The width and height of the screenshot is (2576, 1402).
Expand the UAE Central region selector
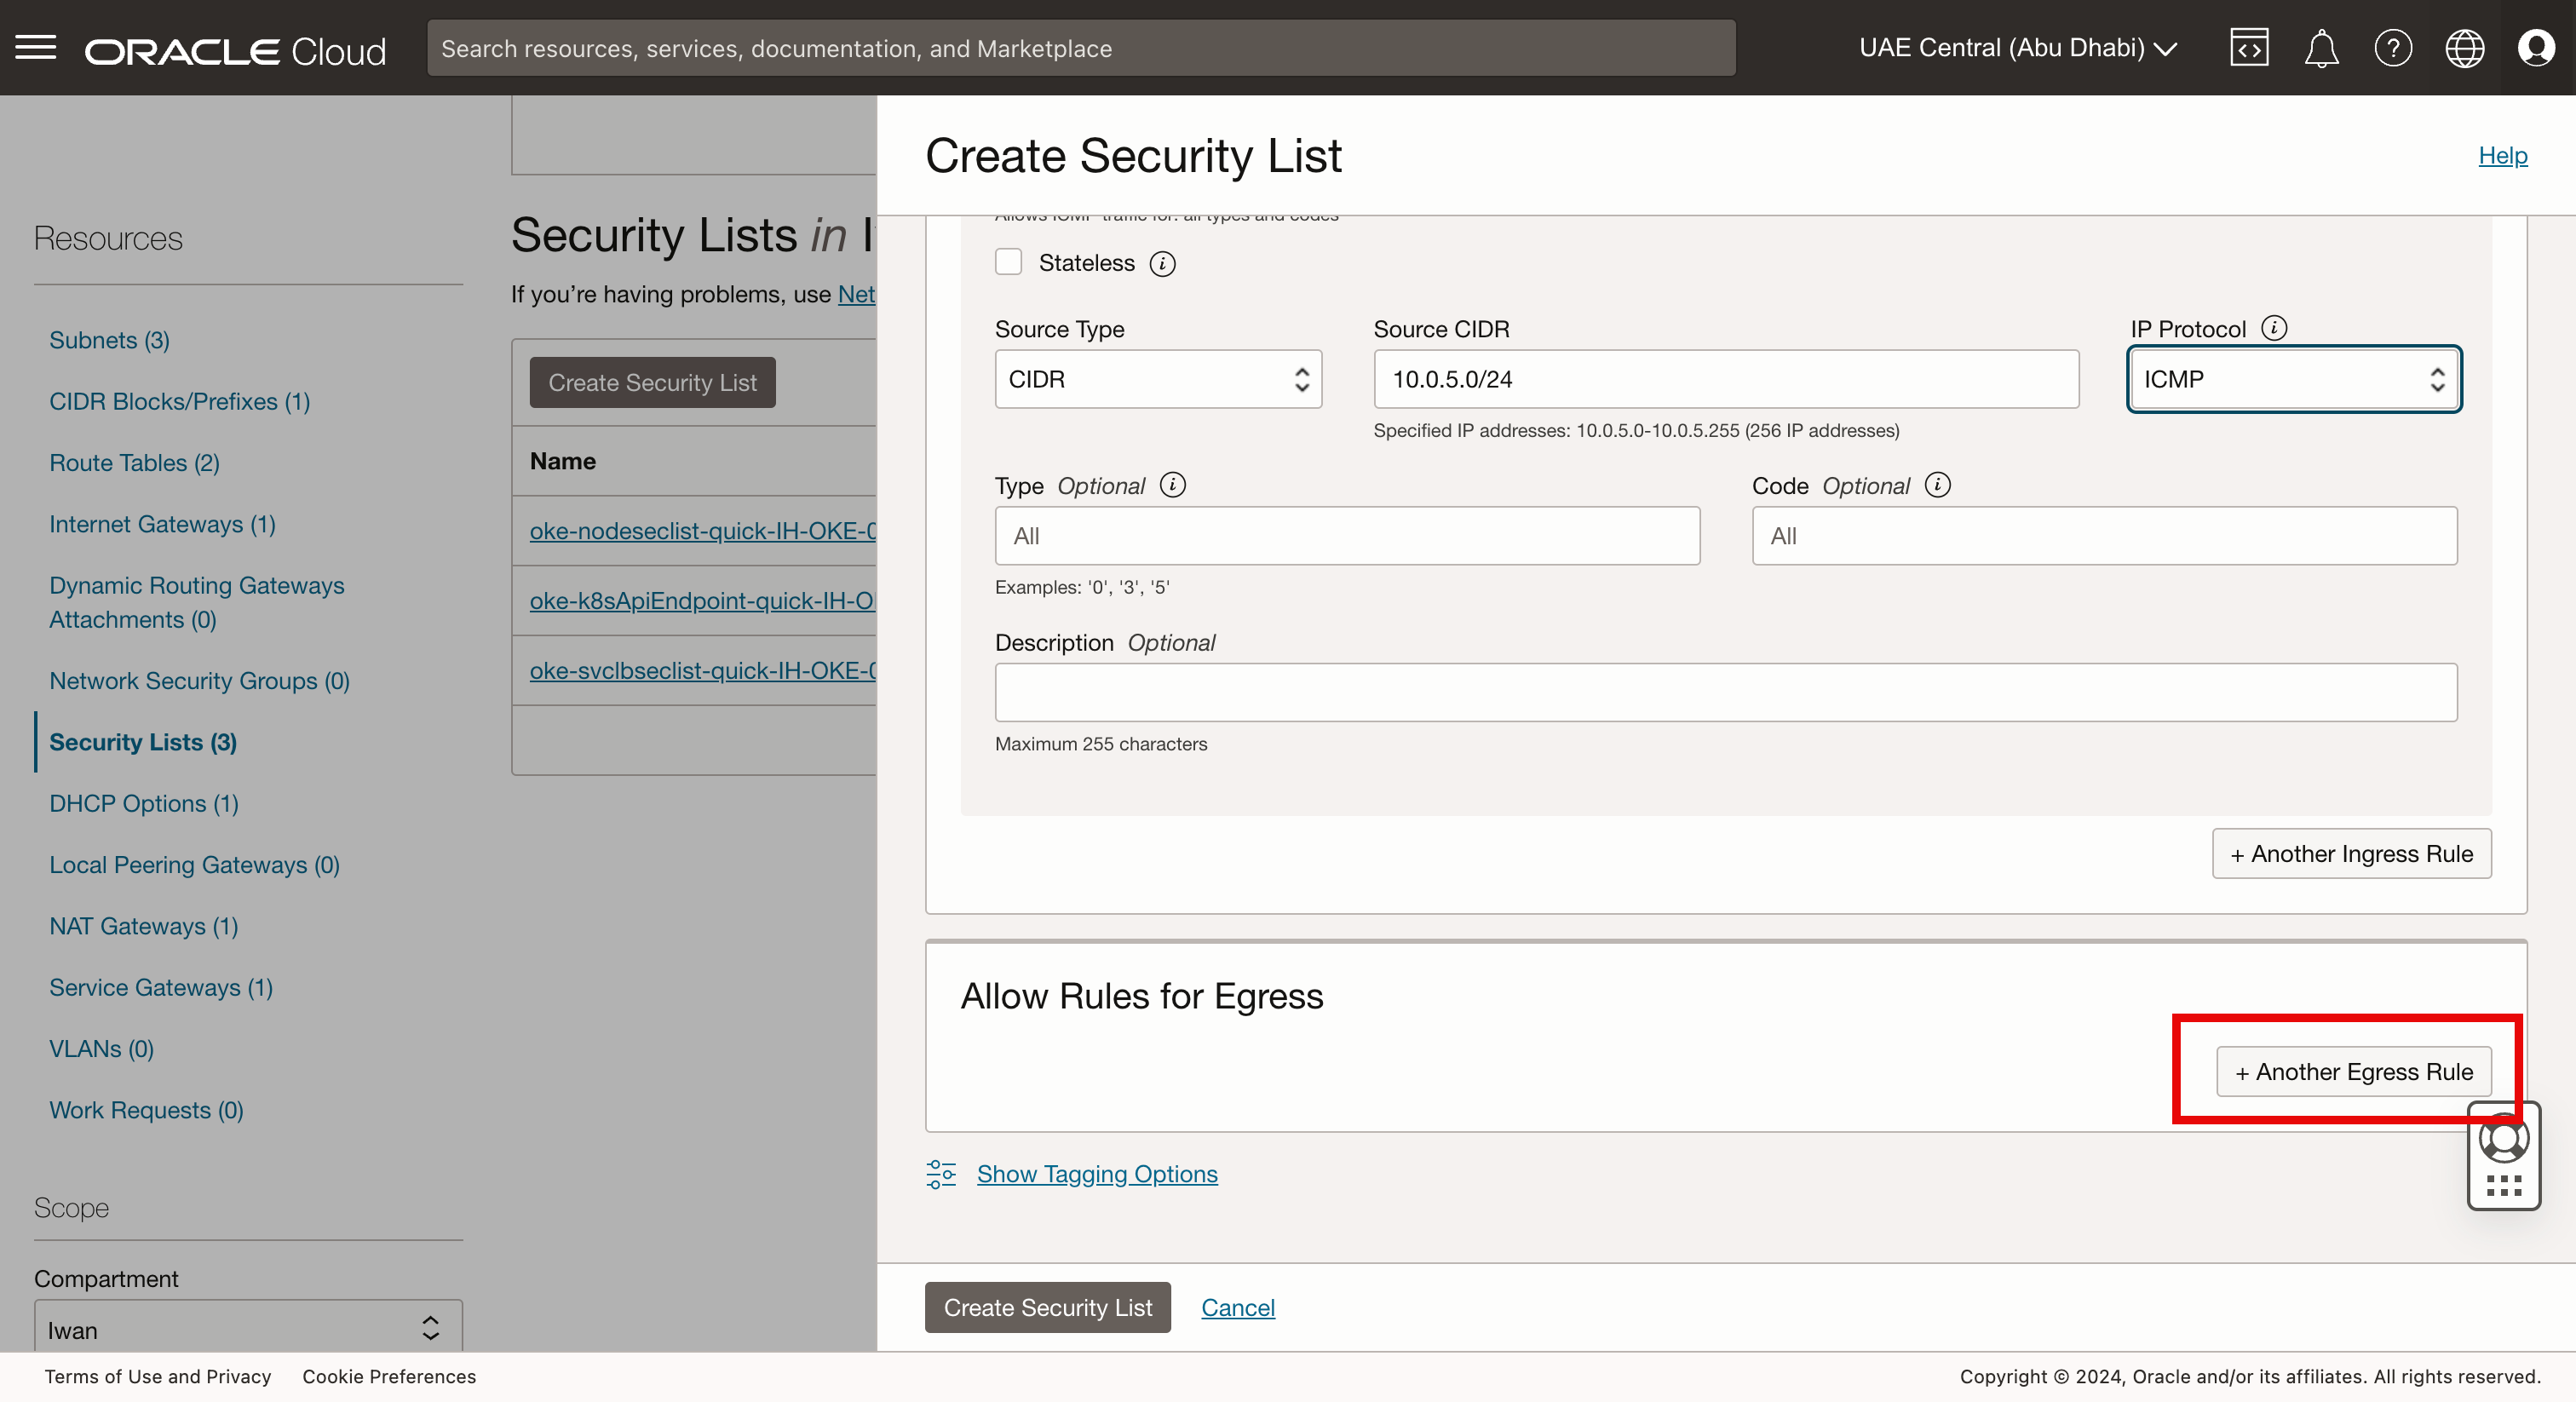point(2018,48)
